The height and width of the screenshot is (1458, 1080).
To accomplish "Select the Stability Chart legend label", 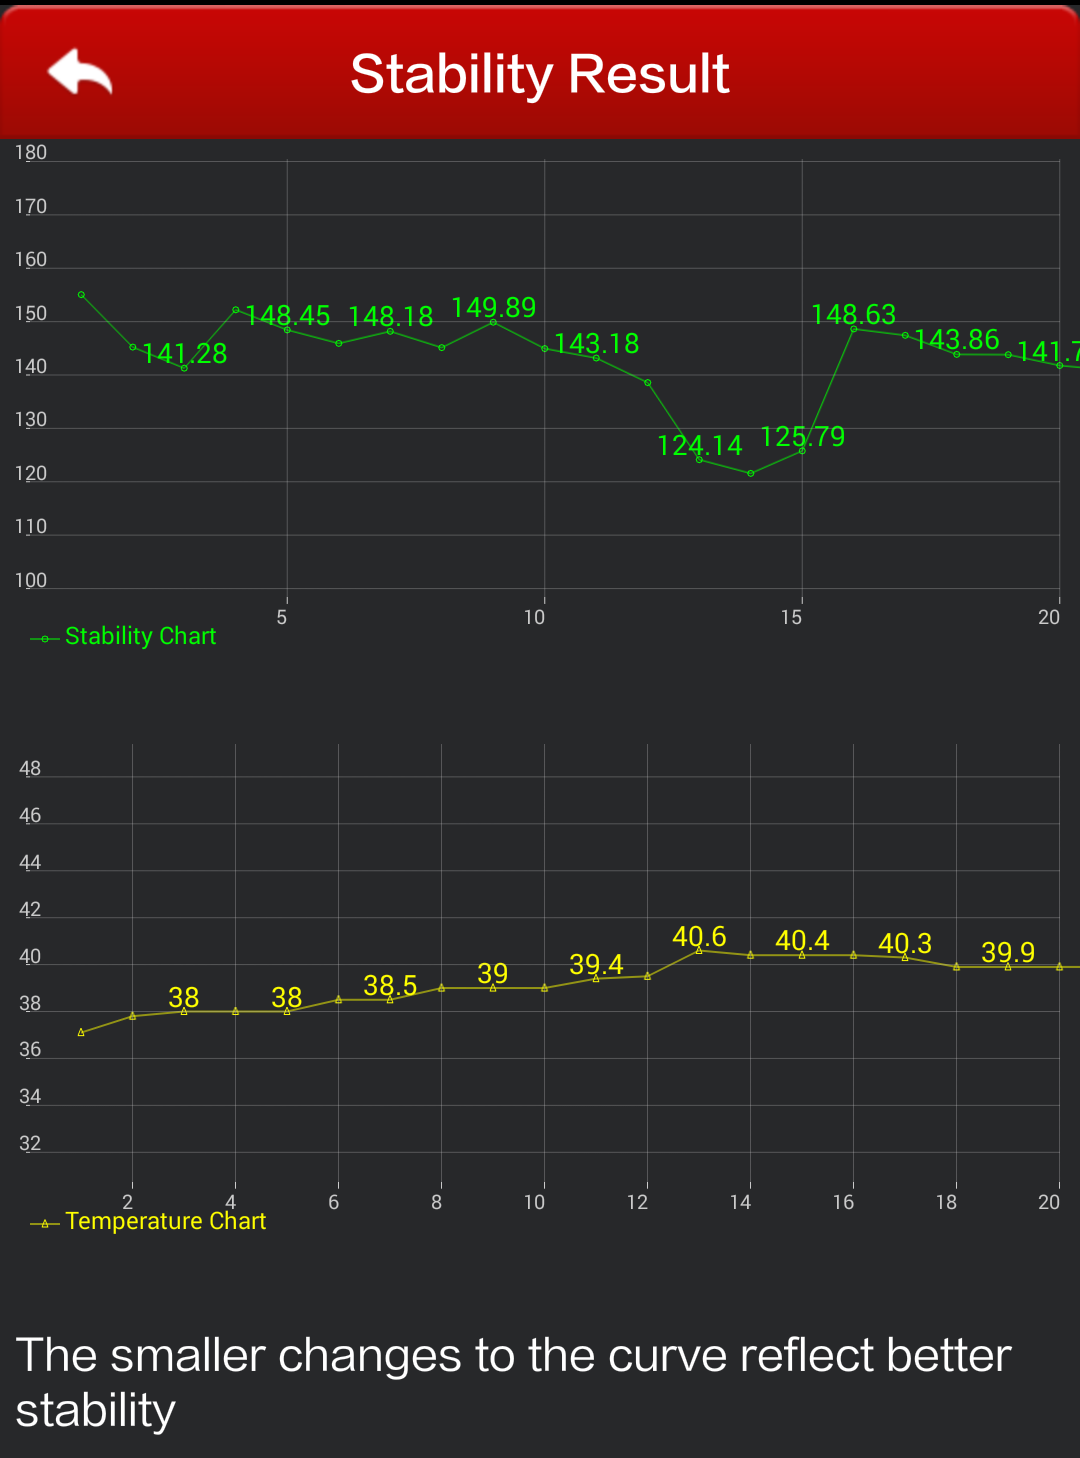I will point(140,636).
